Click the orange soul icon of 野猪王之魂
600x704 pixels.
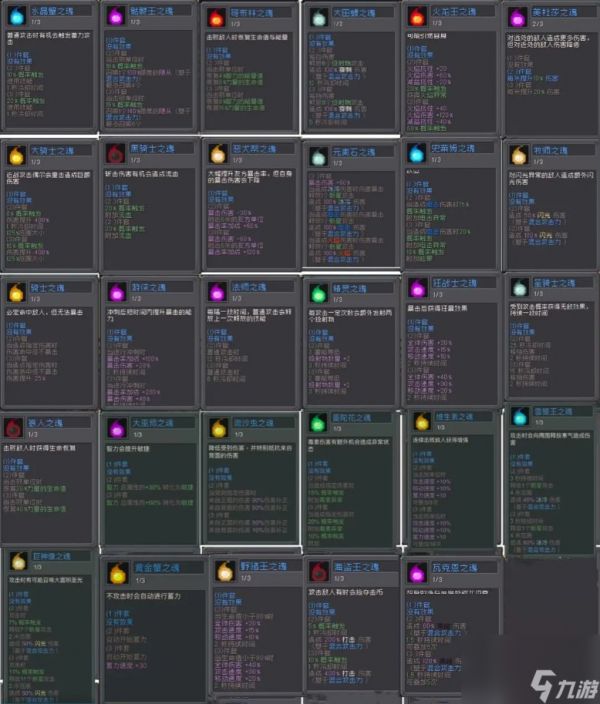tap(225, 572)
